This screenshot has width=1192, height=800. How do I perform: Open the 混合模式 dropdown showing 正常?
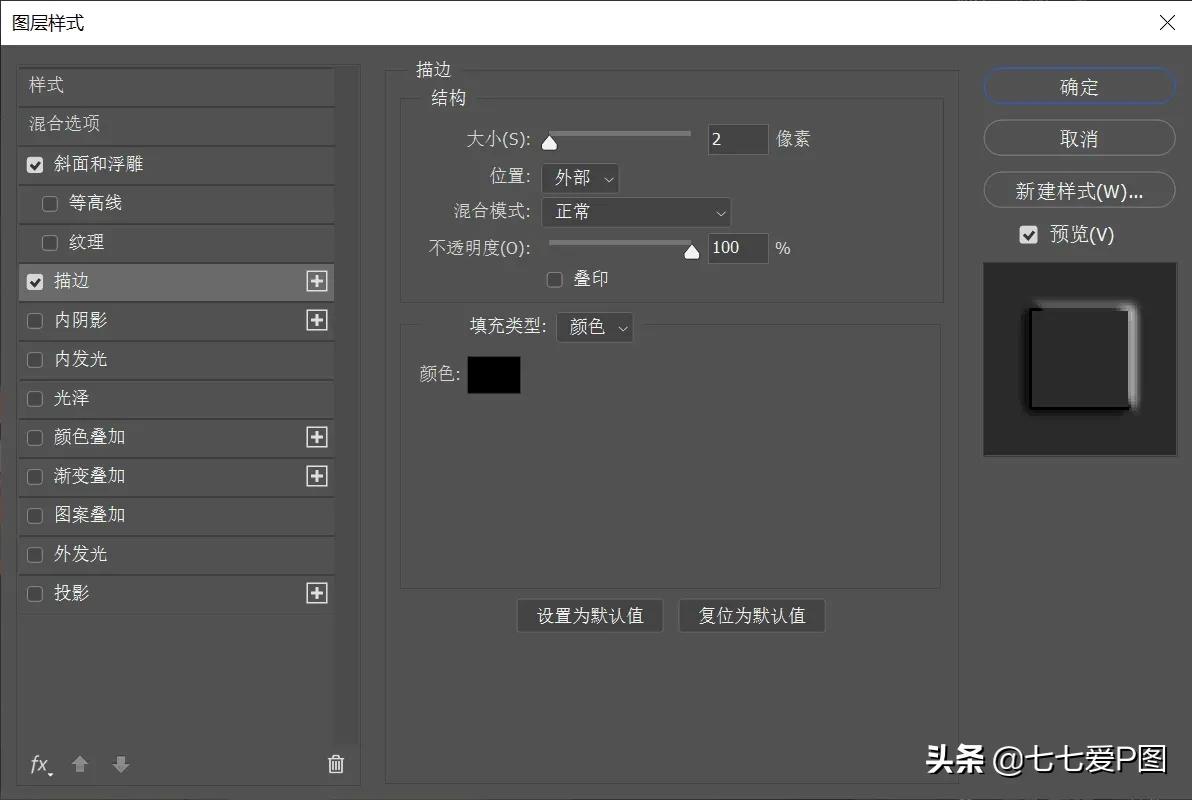click(x=636, y=212)
